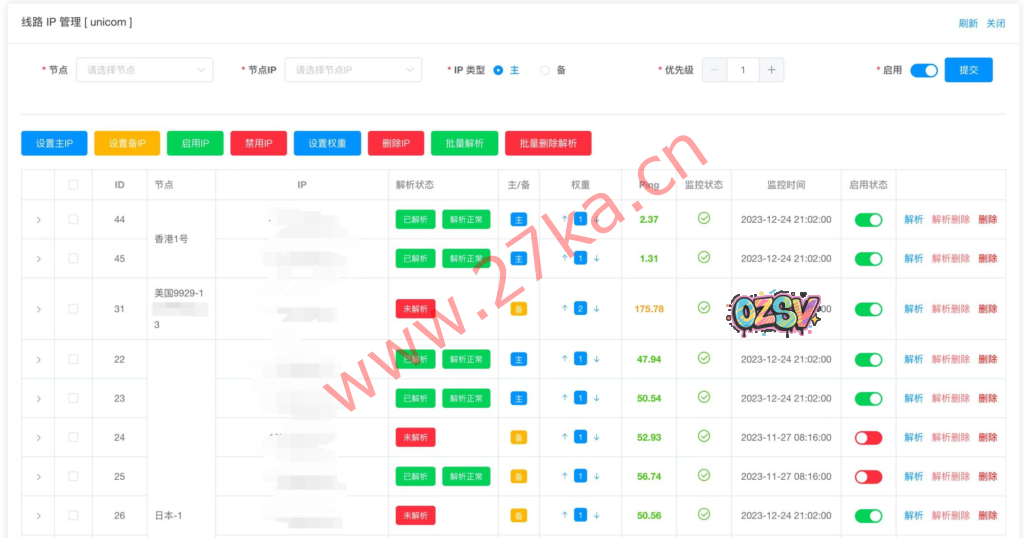Click monitor status check icon row 24
The width and height of the screenshot is (1024, 538).
point(703,436)
